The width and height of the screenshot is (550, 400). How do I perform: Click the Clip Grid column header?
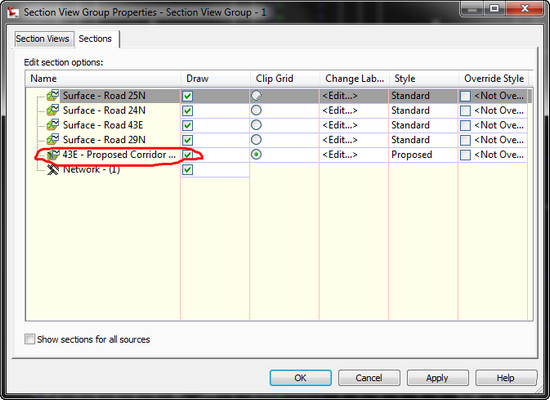pyautogui.click(x=284, y=78)
